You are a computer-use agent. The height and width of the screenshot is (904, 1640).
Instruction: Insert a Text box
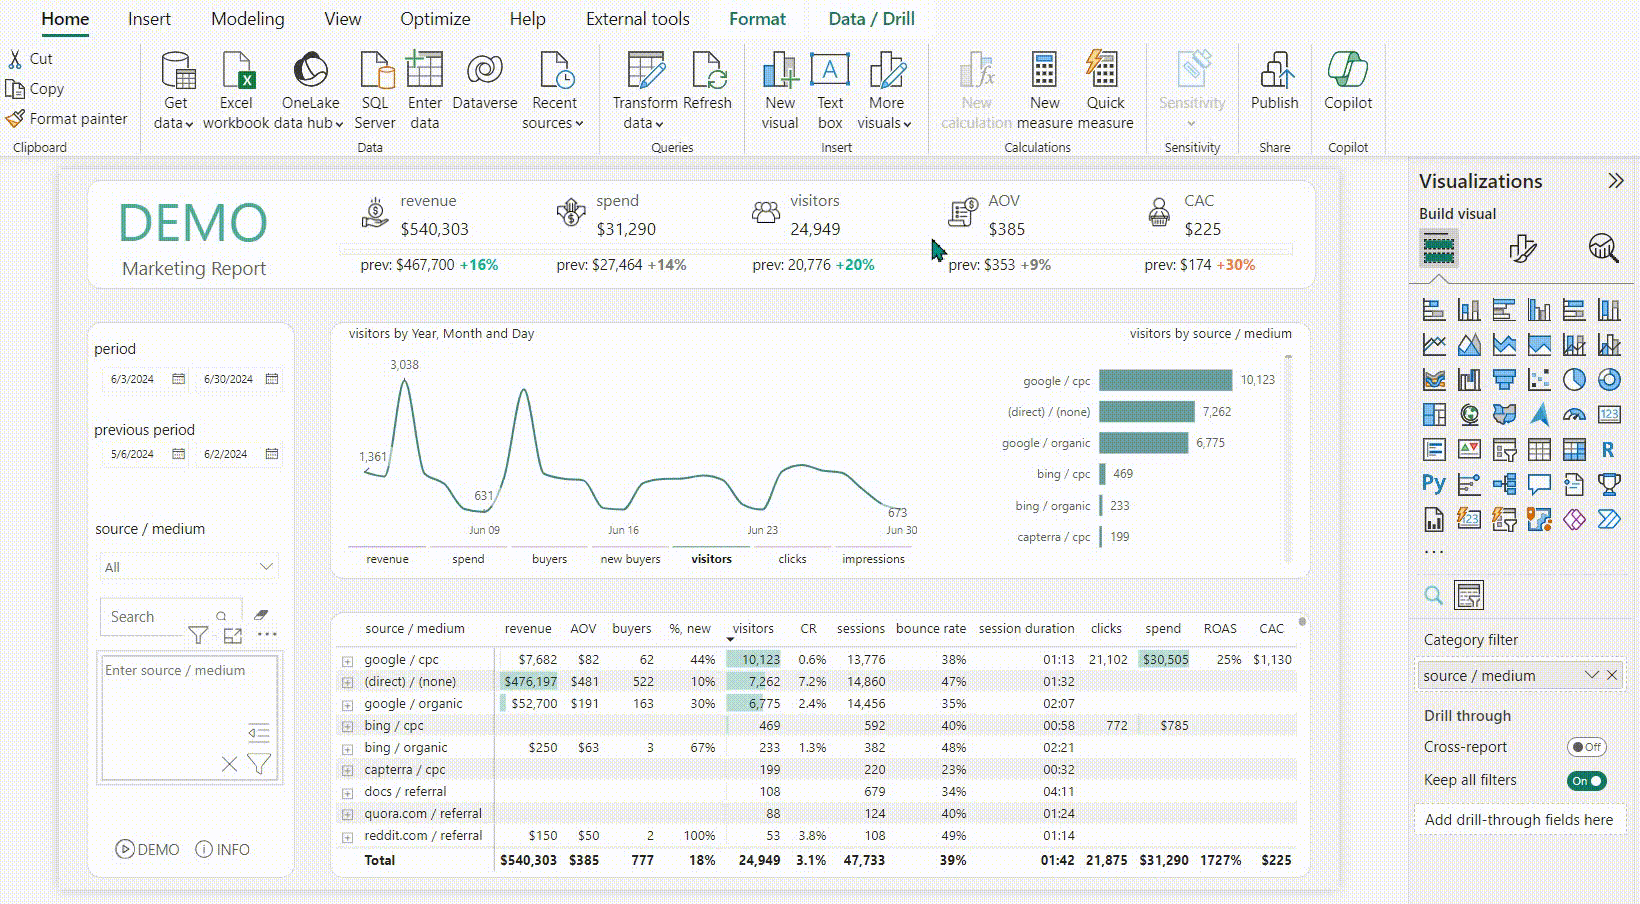pos(829,85)
